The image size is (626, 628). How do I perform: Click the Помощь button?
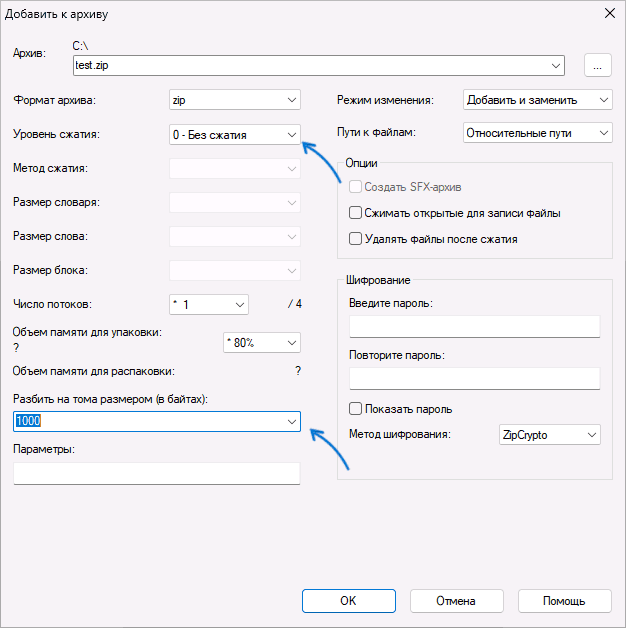click(x=565, y=601)
